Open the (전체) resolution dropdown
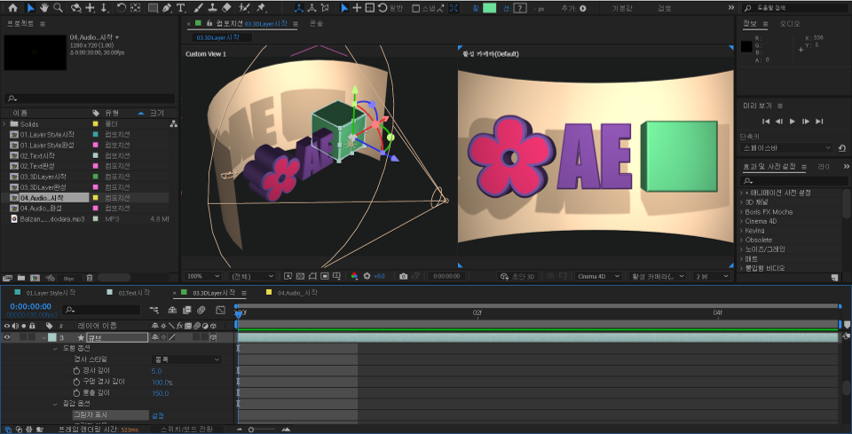 pyautogui.click(x=253, y=276)
